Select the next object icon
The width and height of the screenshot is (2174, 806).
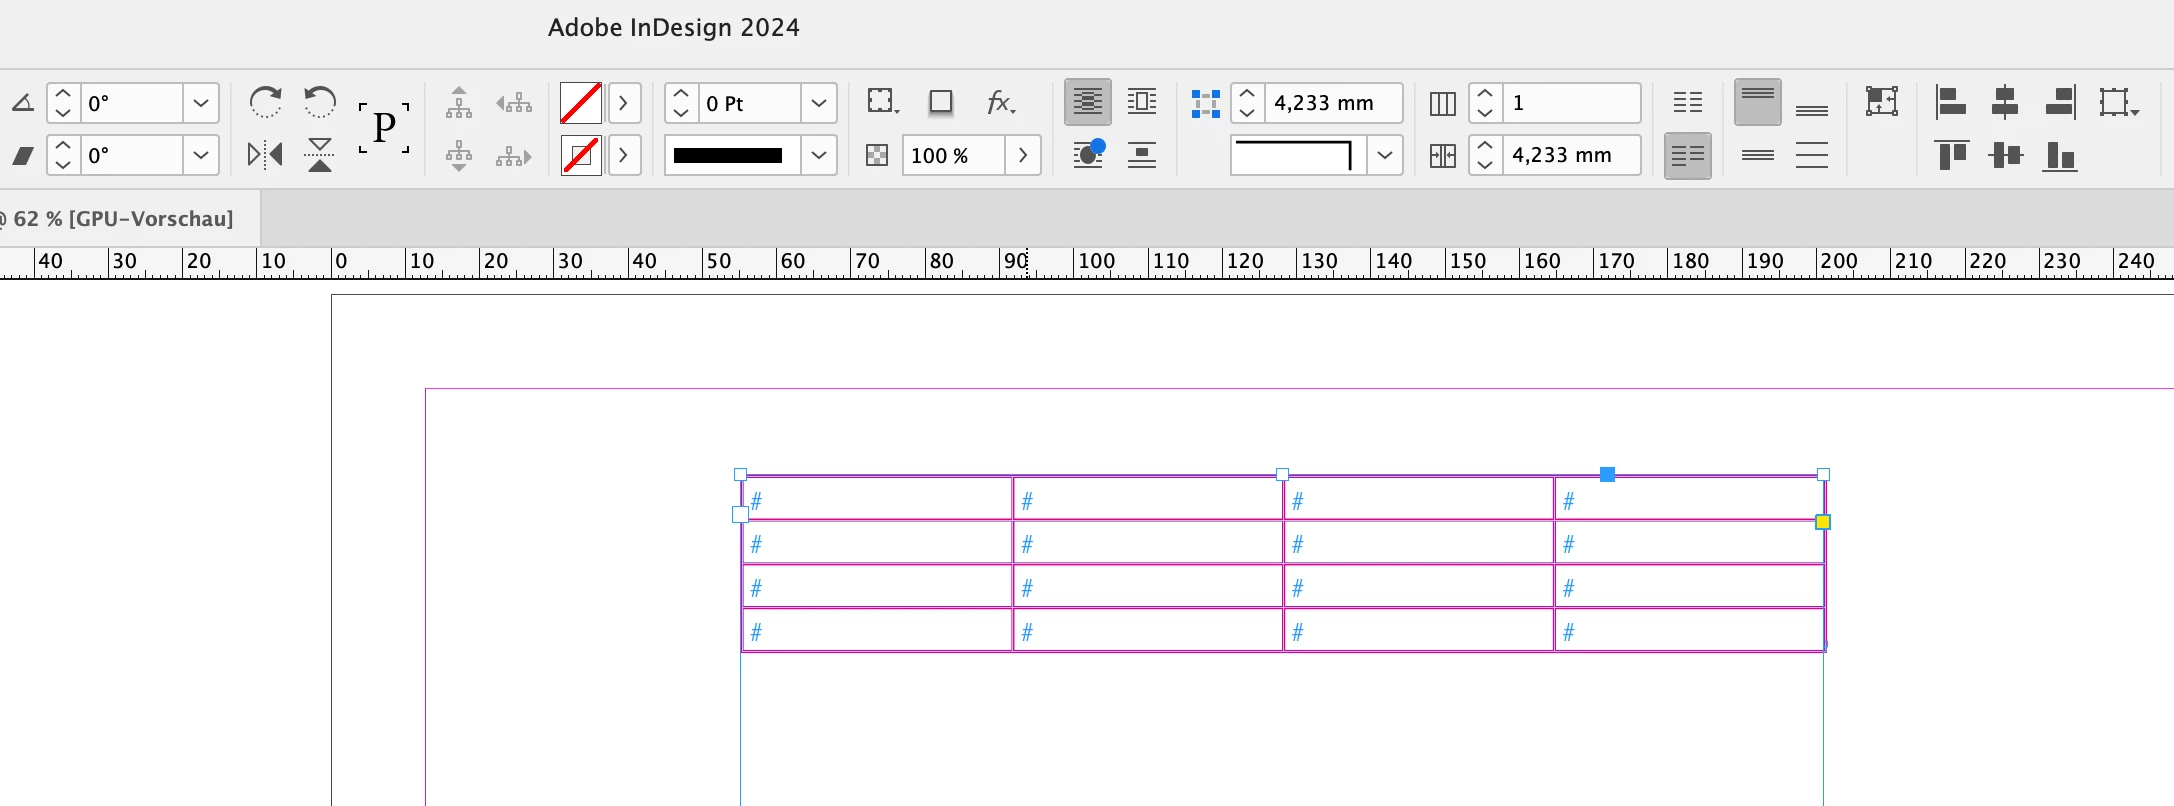point(514,156)
